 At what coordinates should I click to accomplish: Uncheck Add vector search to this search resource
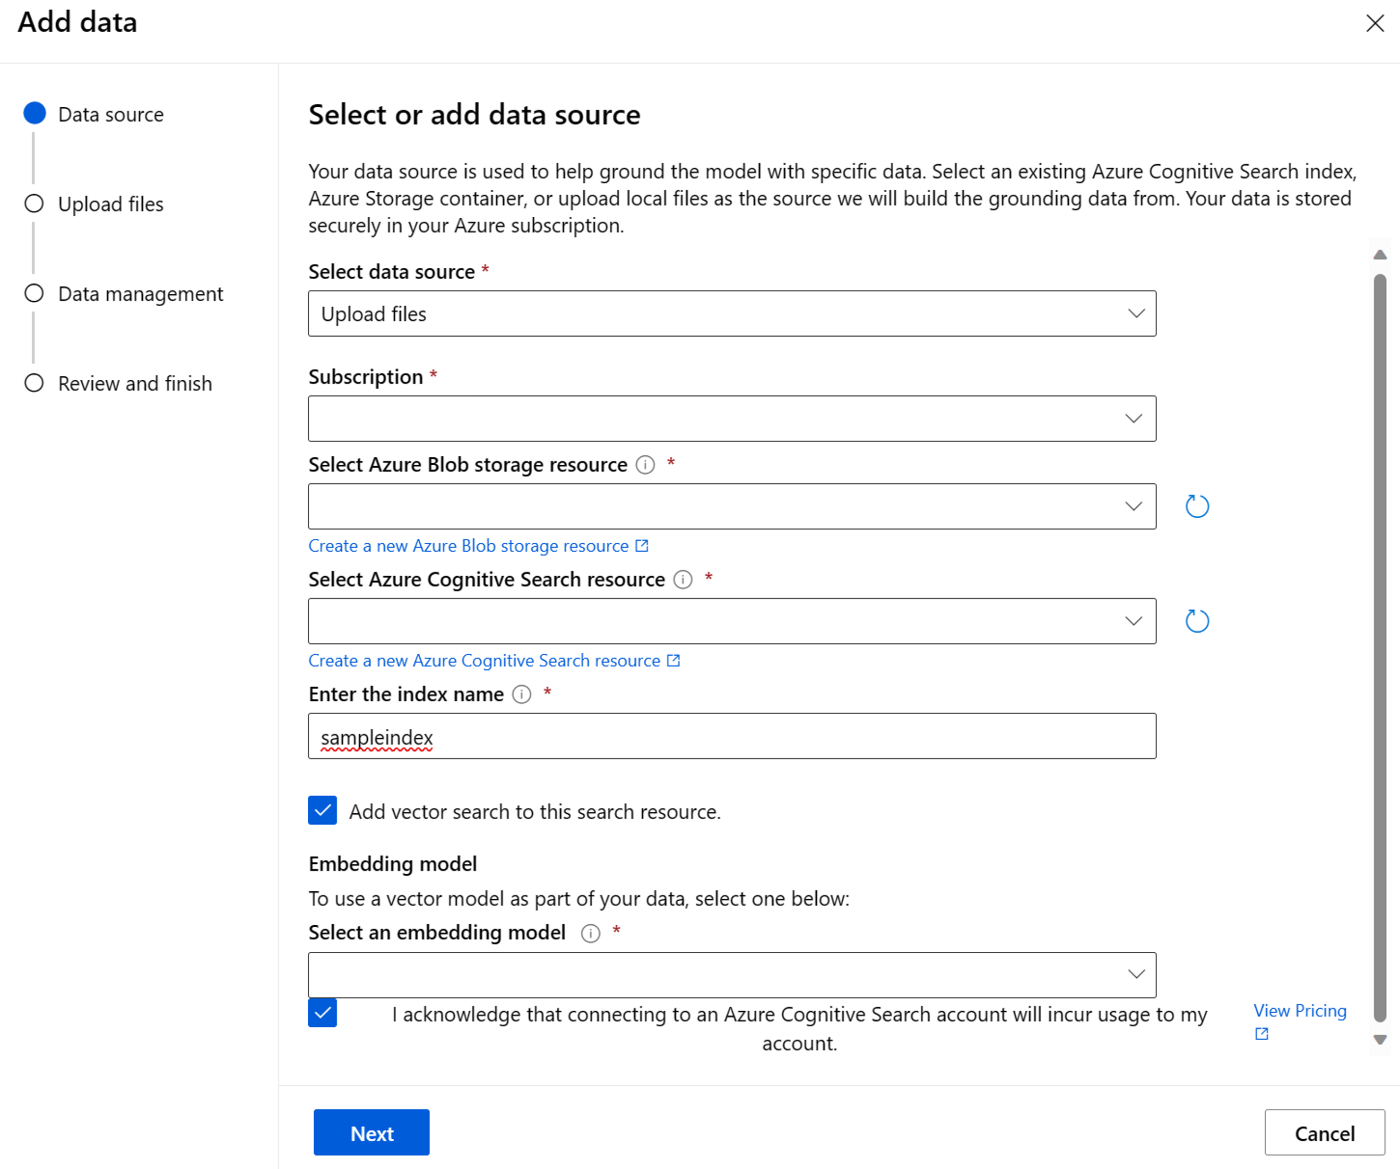(x=322, y=811)
